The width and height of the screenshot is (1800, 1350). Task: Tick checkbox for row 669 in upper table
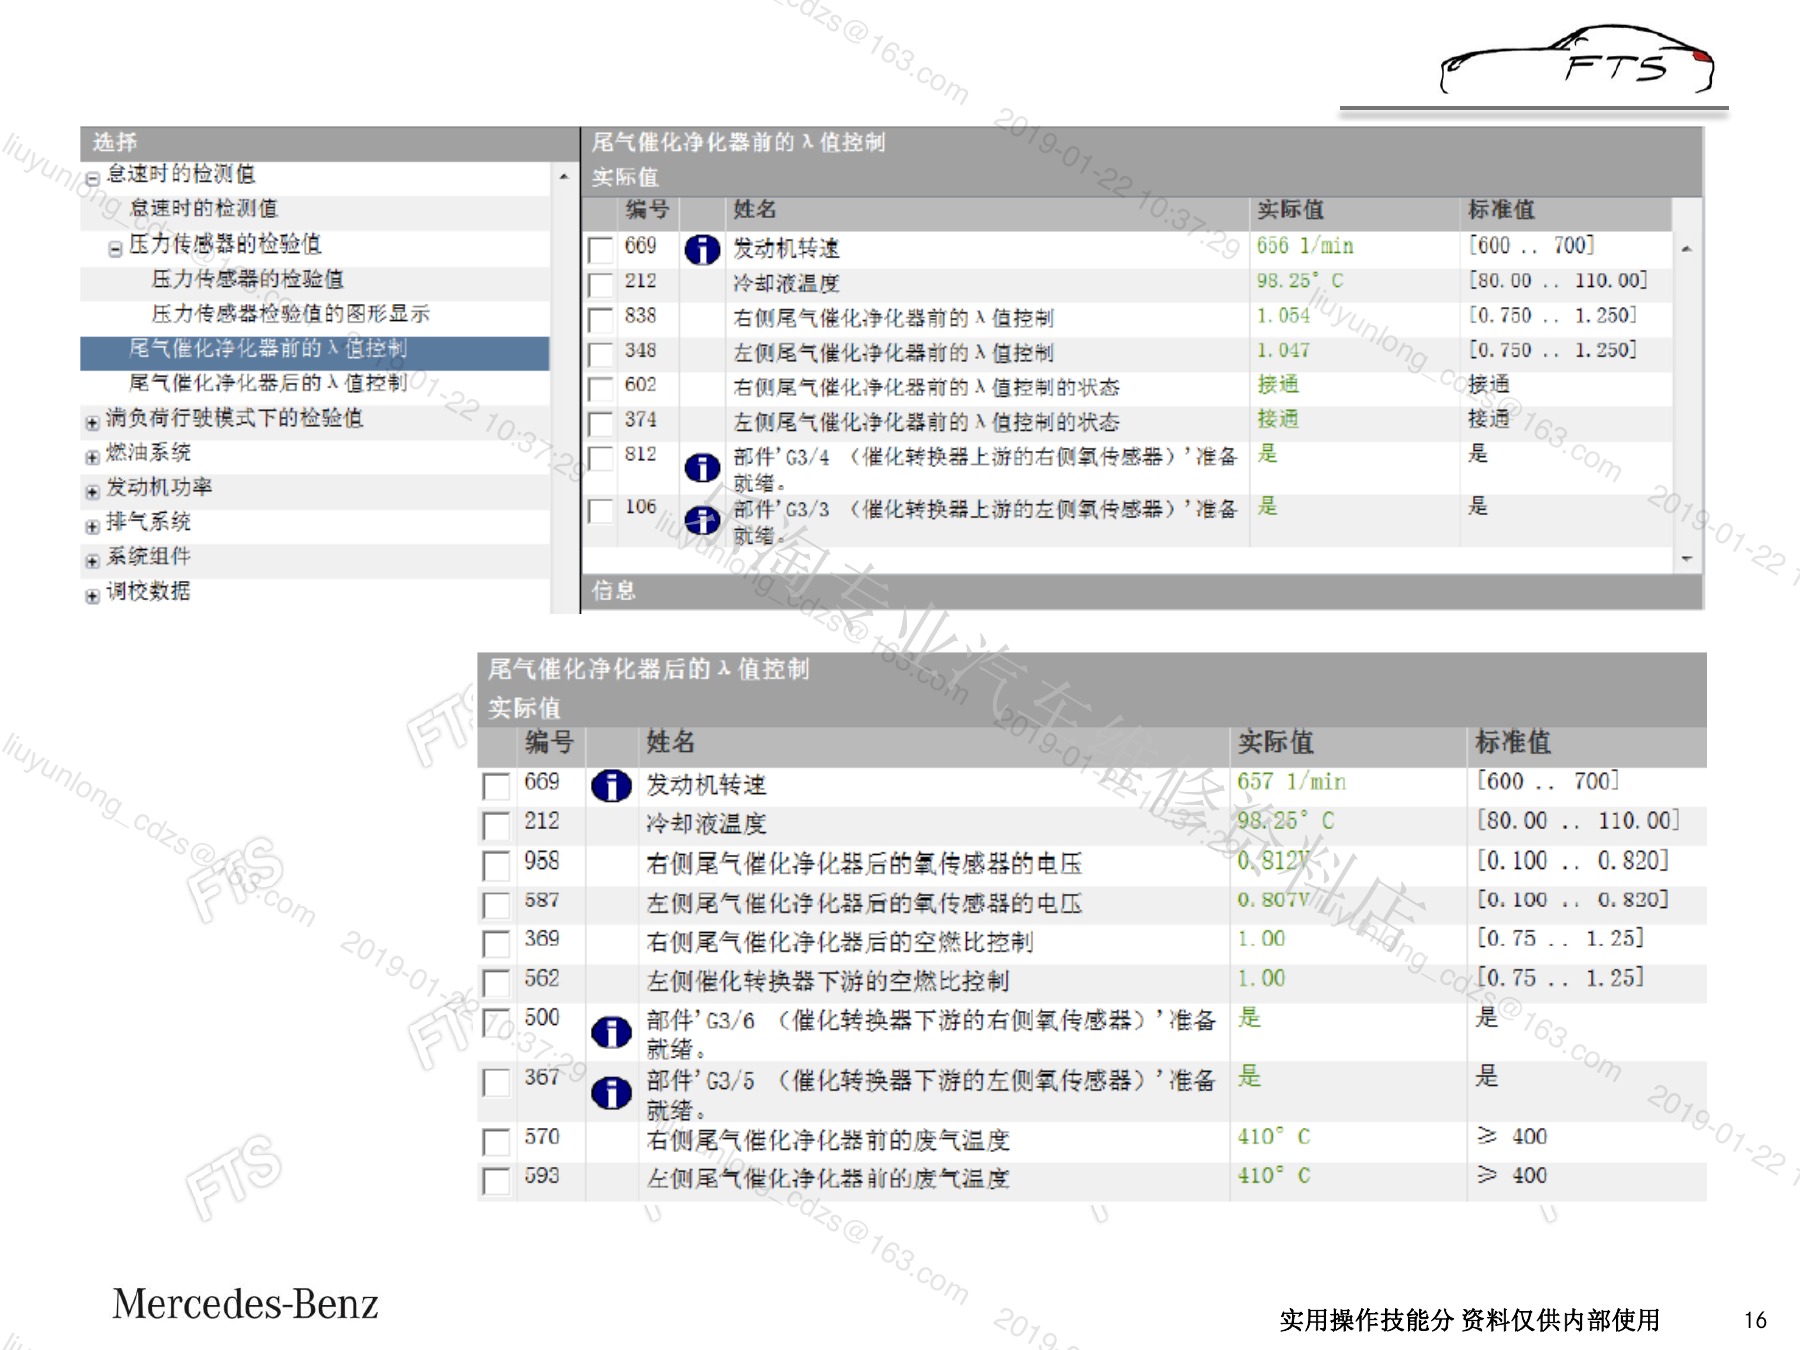point(601,249)
